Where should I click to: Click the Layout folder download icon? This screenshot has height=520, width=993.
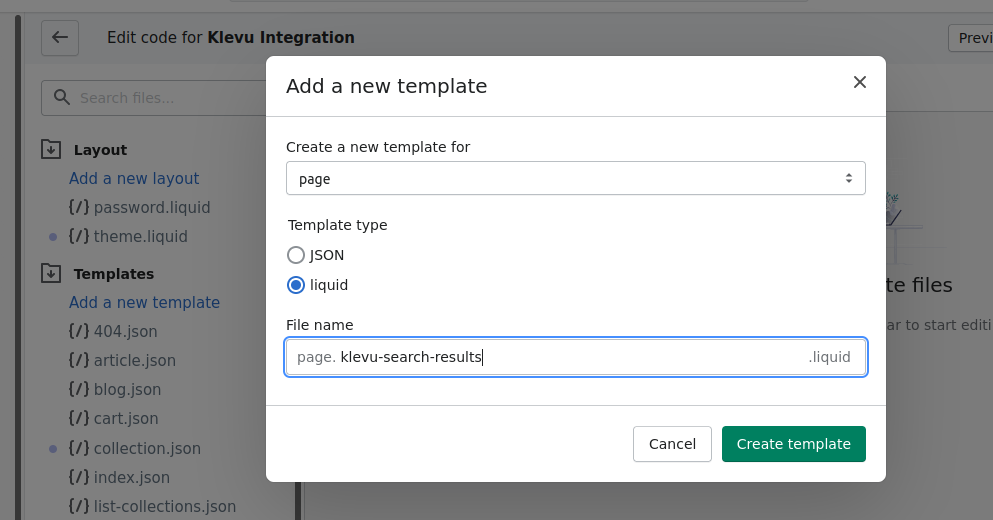coord(51,150)
